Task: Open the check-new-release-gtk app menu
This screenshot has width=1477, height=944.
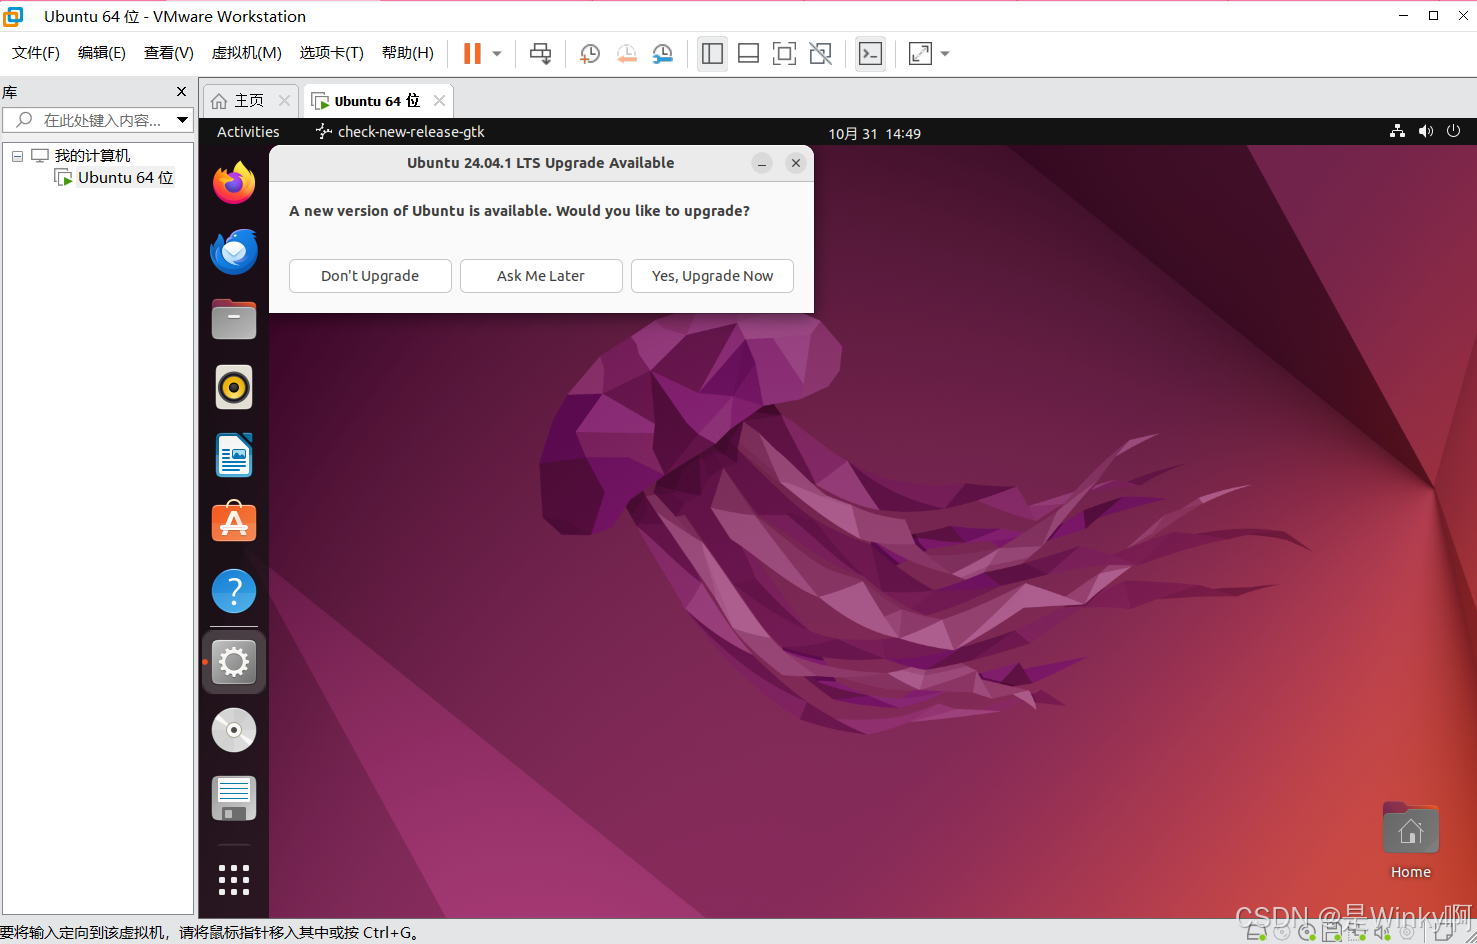Action: pos(400,132)
